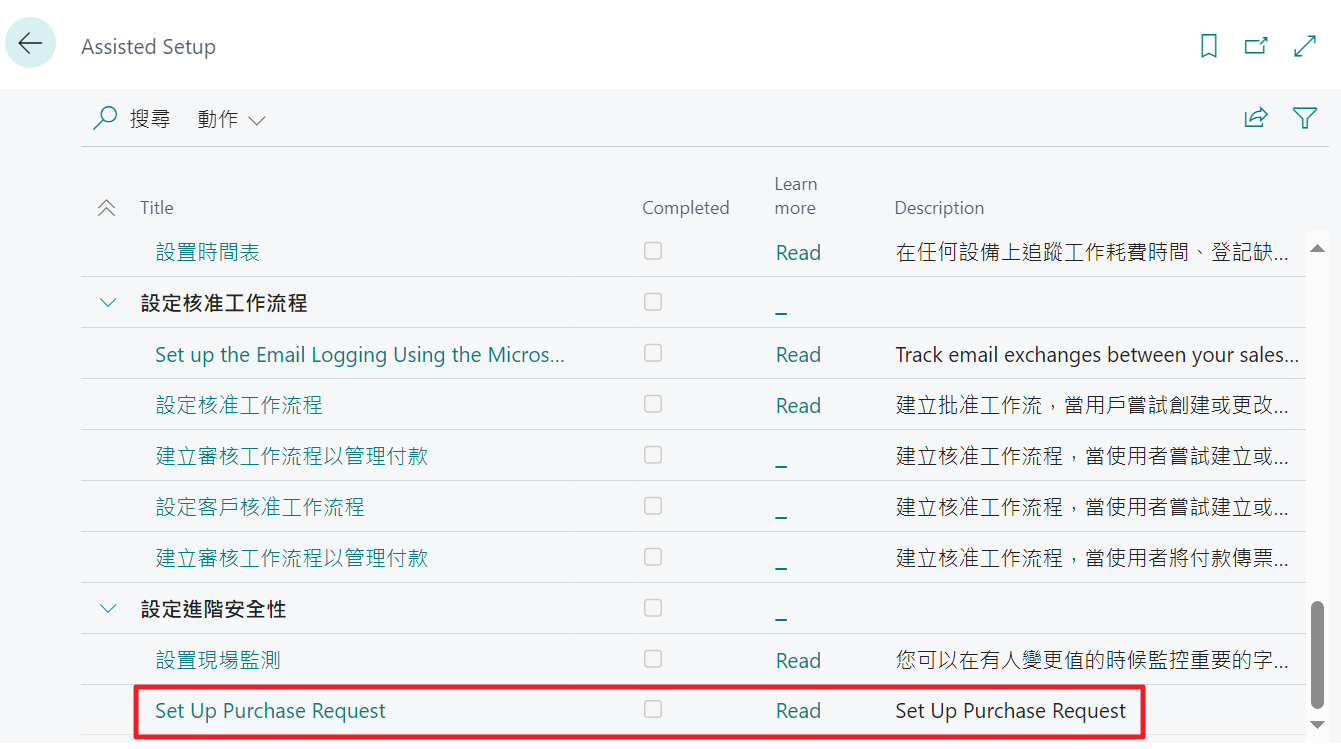The height and width of the screenshot is (749, 1341).
Task: Toggle Completed checkbox for 設置現場監測
Action: 653,659
